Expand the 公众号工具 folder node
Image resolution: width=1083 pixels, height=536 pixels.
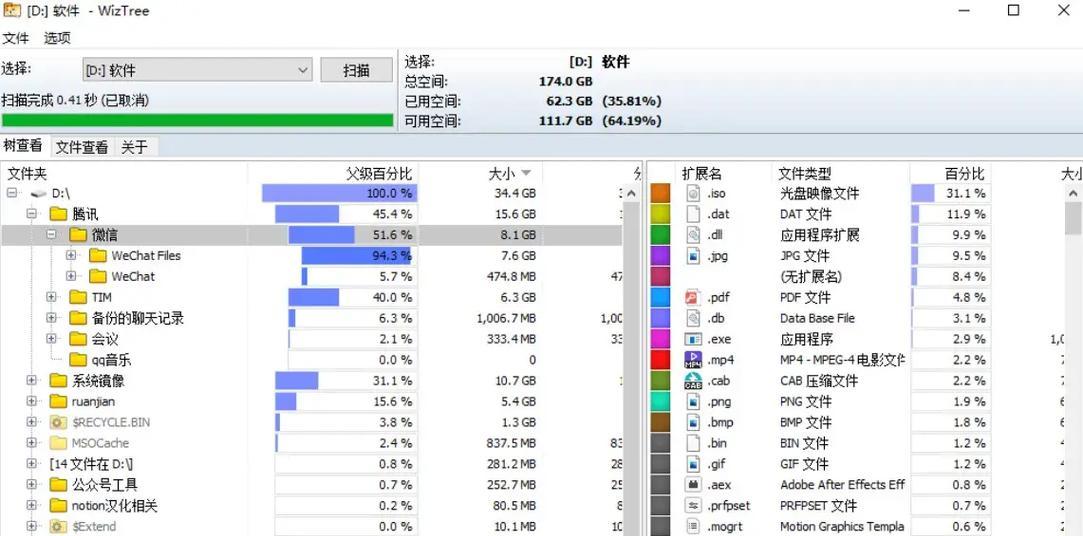point(31,485)
